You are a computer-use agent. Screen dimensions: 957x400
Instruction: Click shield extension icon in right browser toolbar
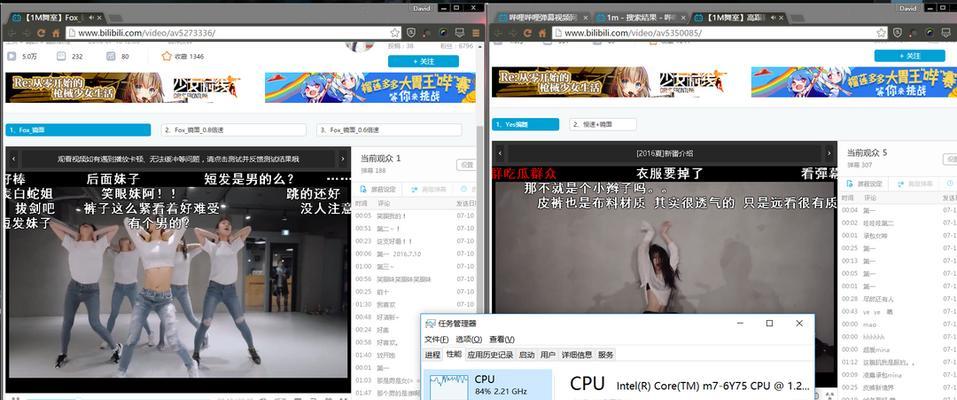pyautogui.click(x=898, y=33)
